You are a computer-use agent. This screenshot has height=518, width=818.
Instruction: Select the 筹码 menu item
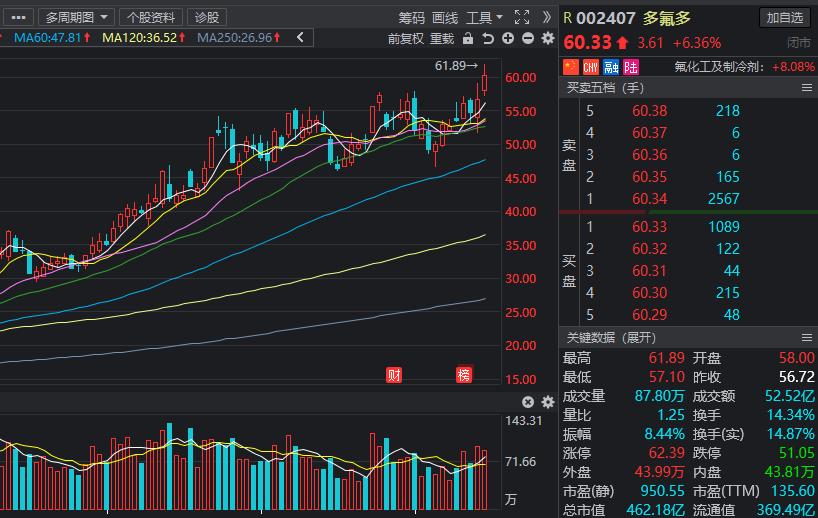(x=411, y=17)
